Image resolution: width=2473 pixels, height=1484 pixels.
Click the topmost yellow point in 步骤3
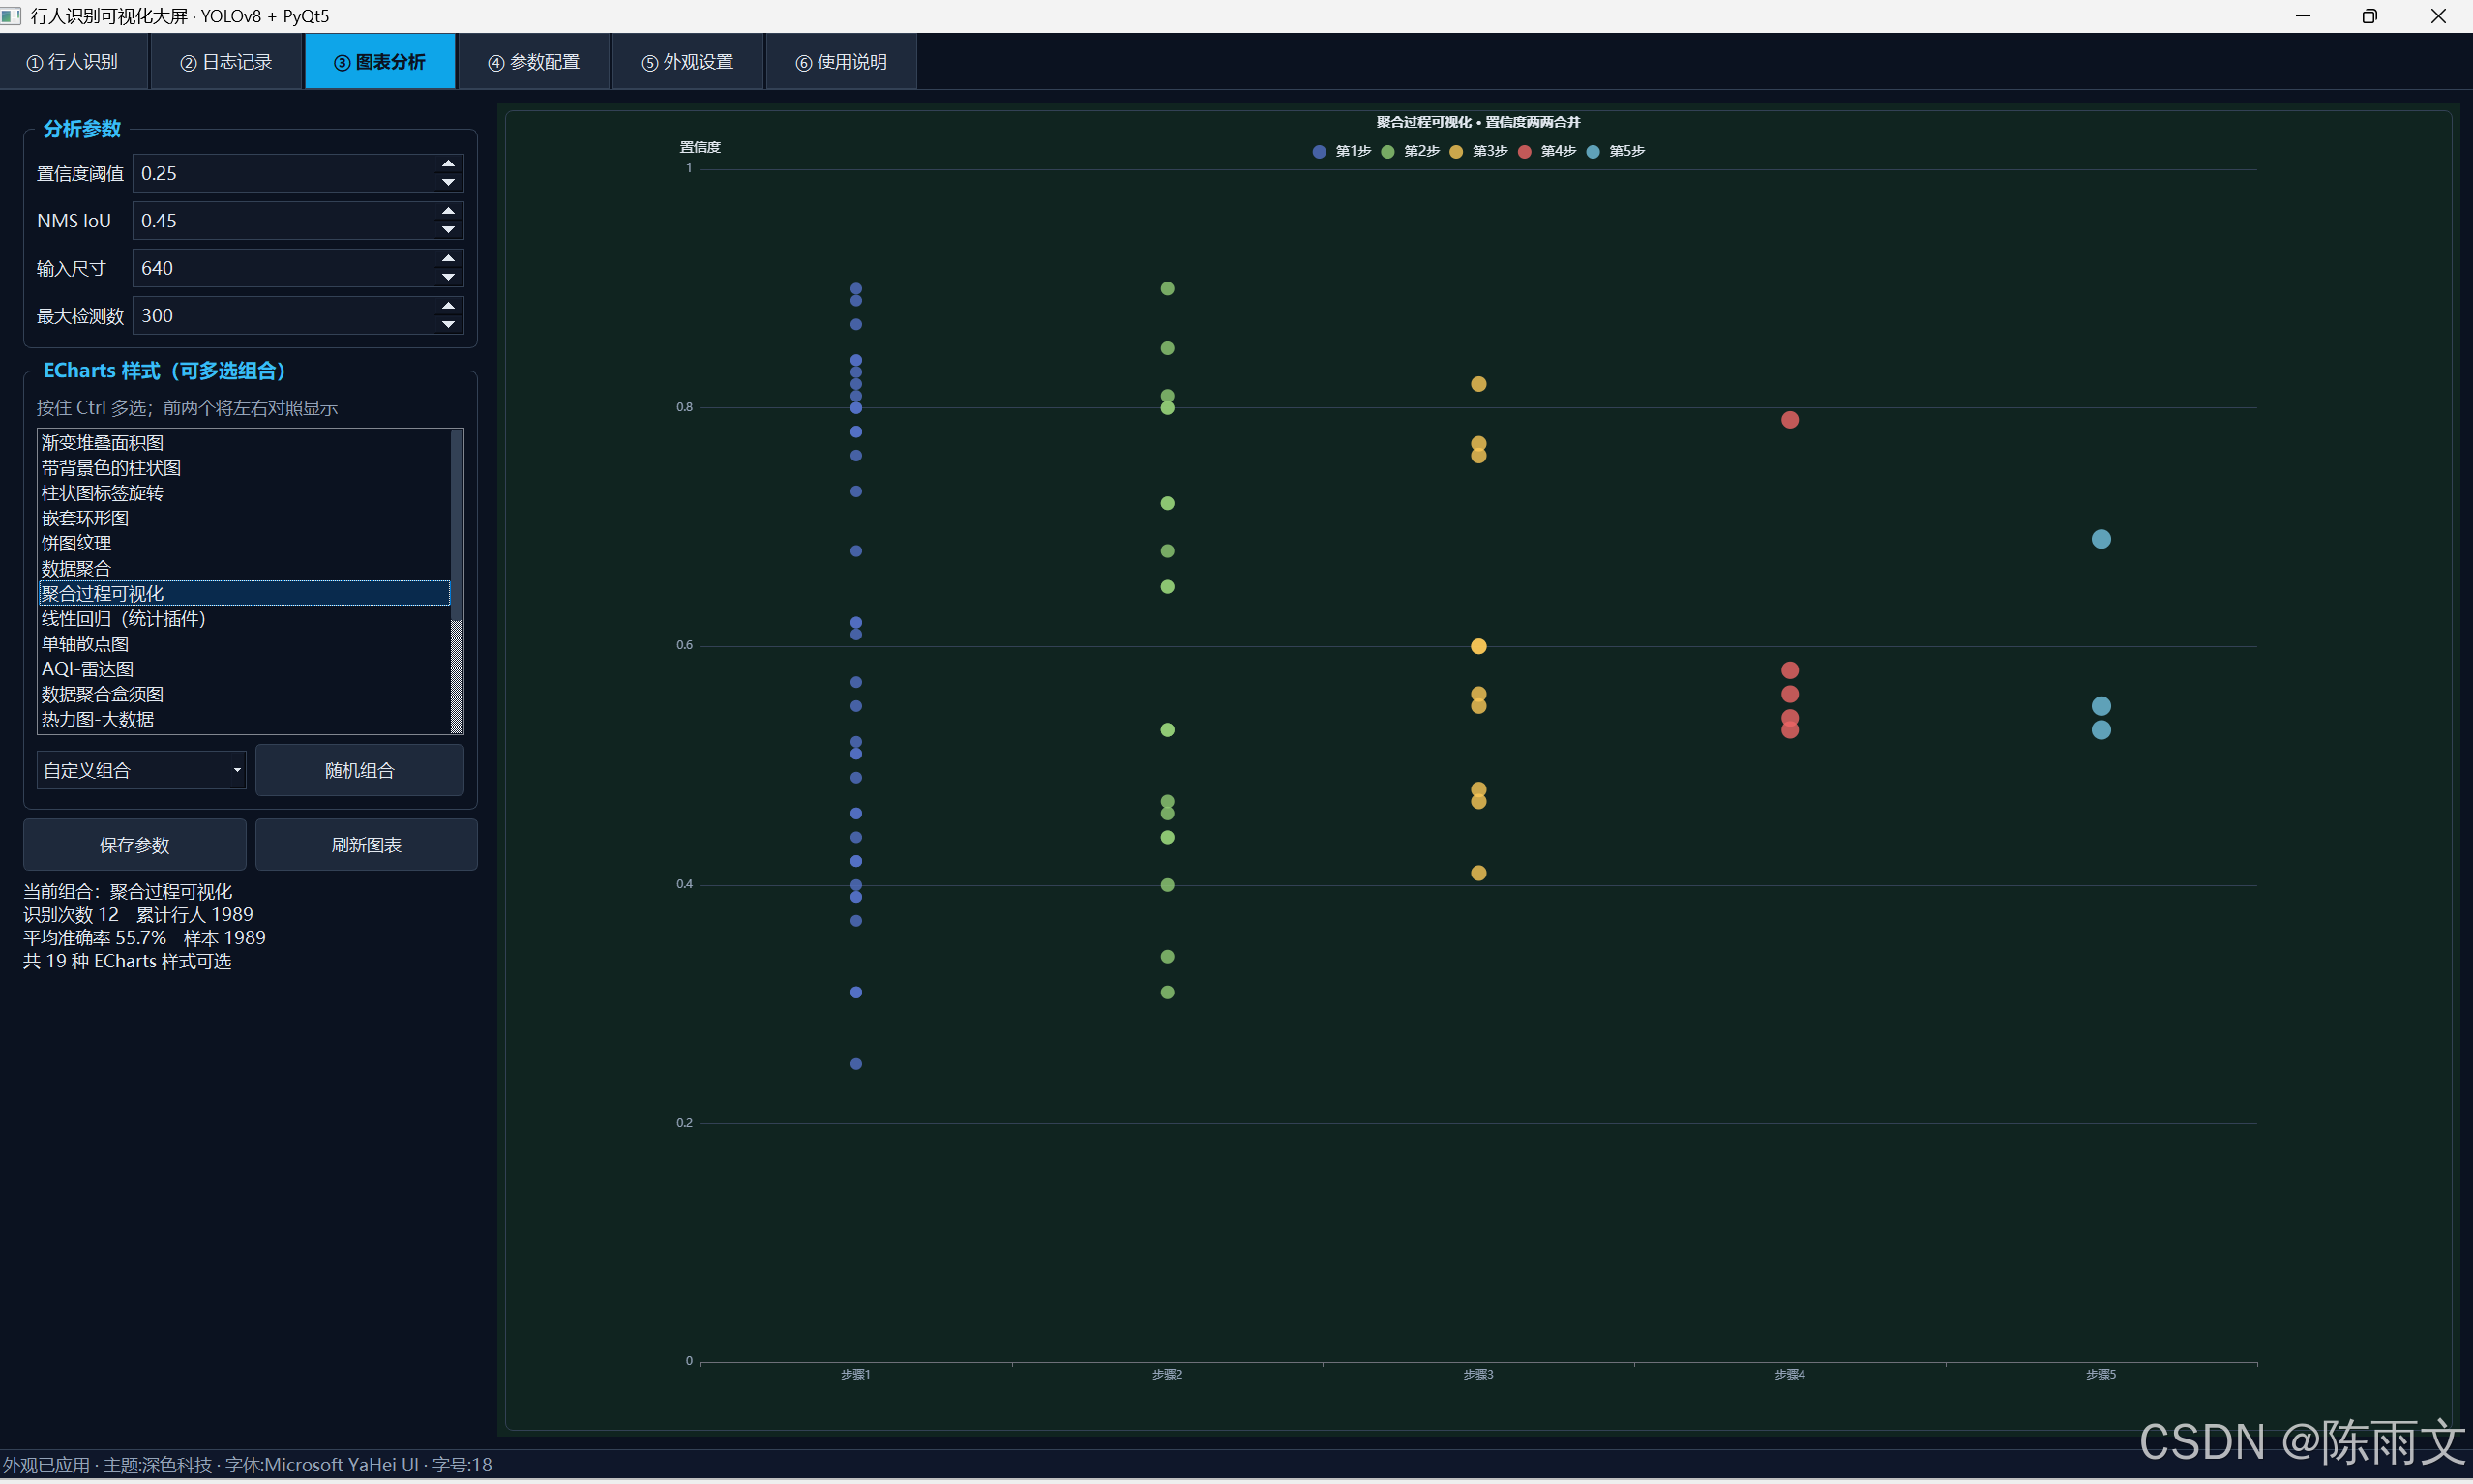point(1479,384)
